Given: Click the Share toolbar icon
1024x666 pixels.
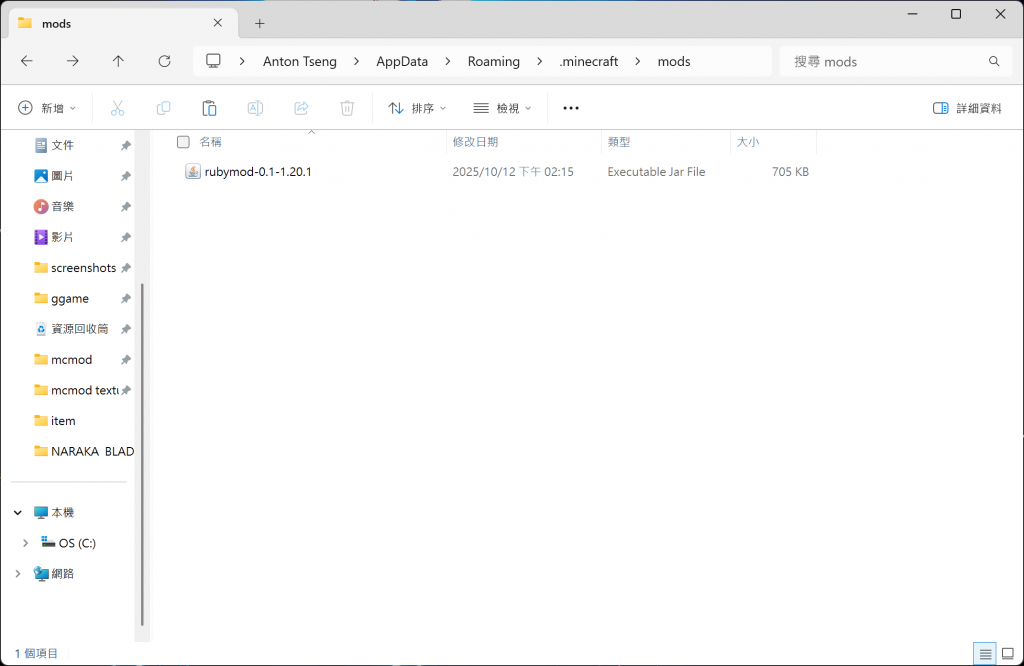Looking at the screenshot, I should coord(301,108).
